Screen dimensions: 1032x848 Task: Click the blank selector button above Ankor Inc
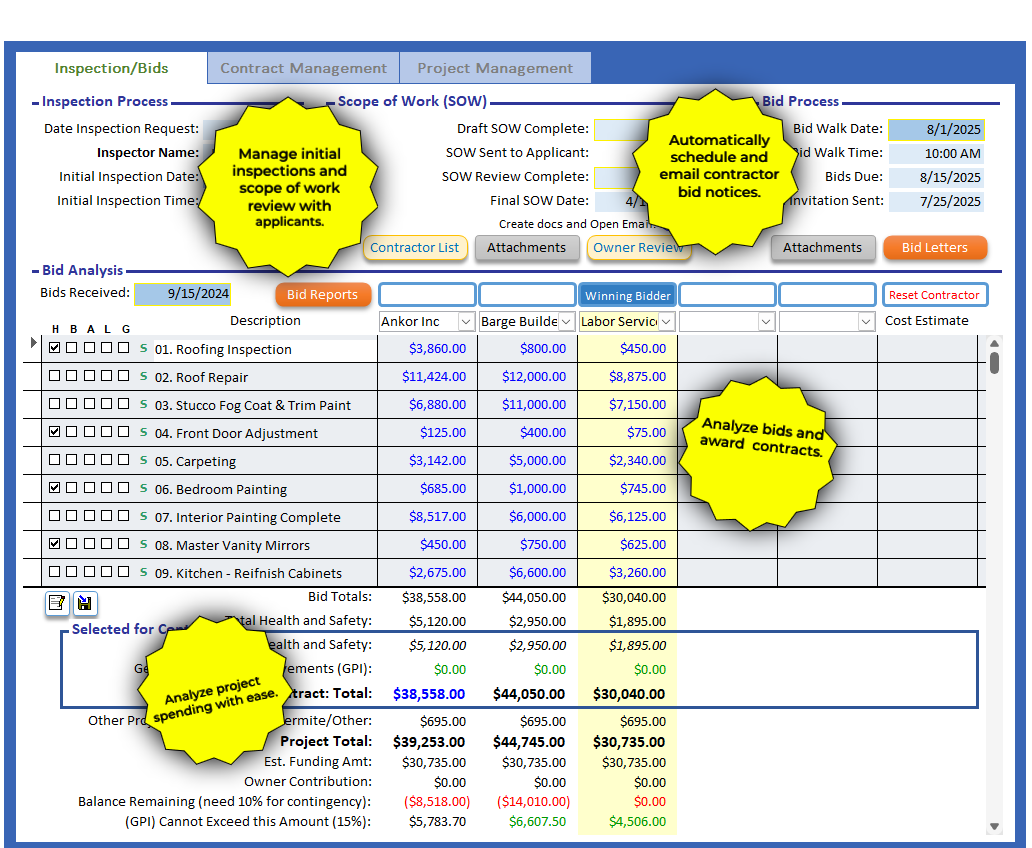(427, 295)
